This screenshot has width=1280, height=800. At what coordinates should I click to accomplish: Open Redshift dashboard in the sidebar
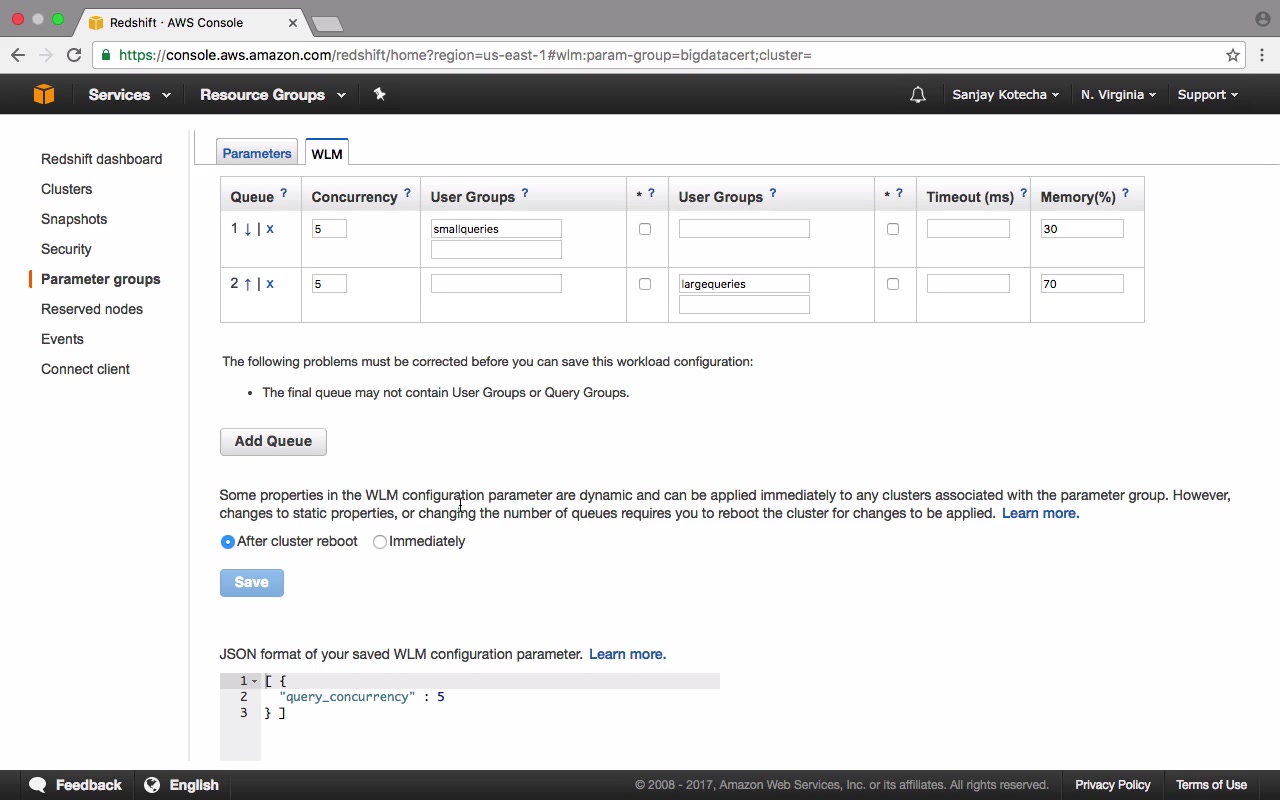click(101, 159)
